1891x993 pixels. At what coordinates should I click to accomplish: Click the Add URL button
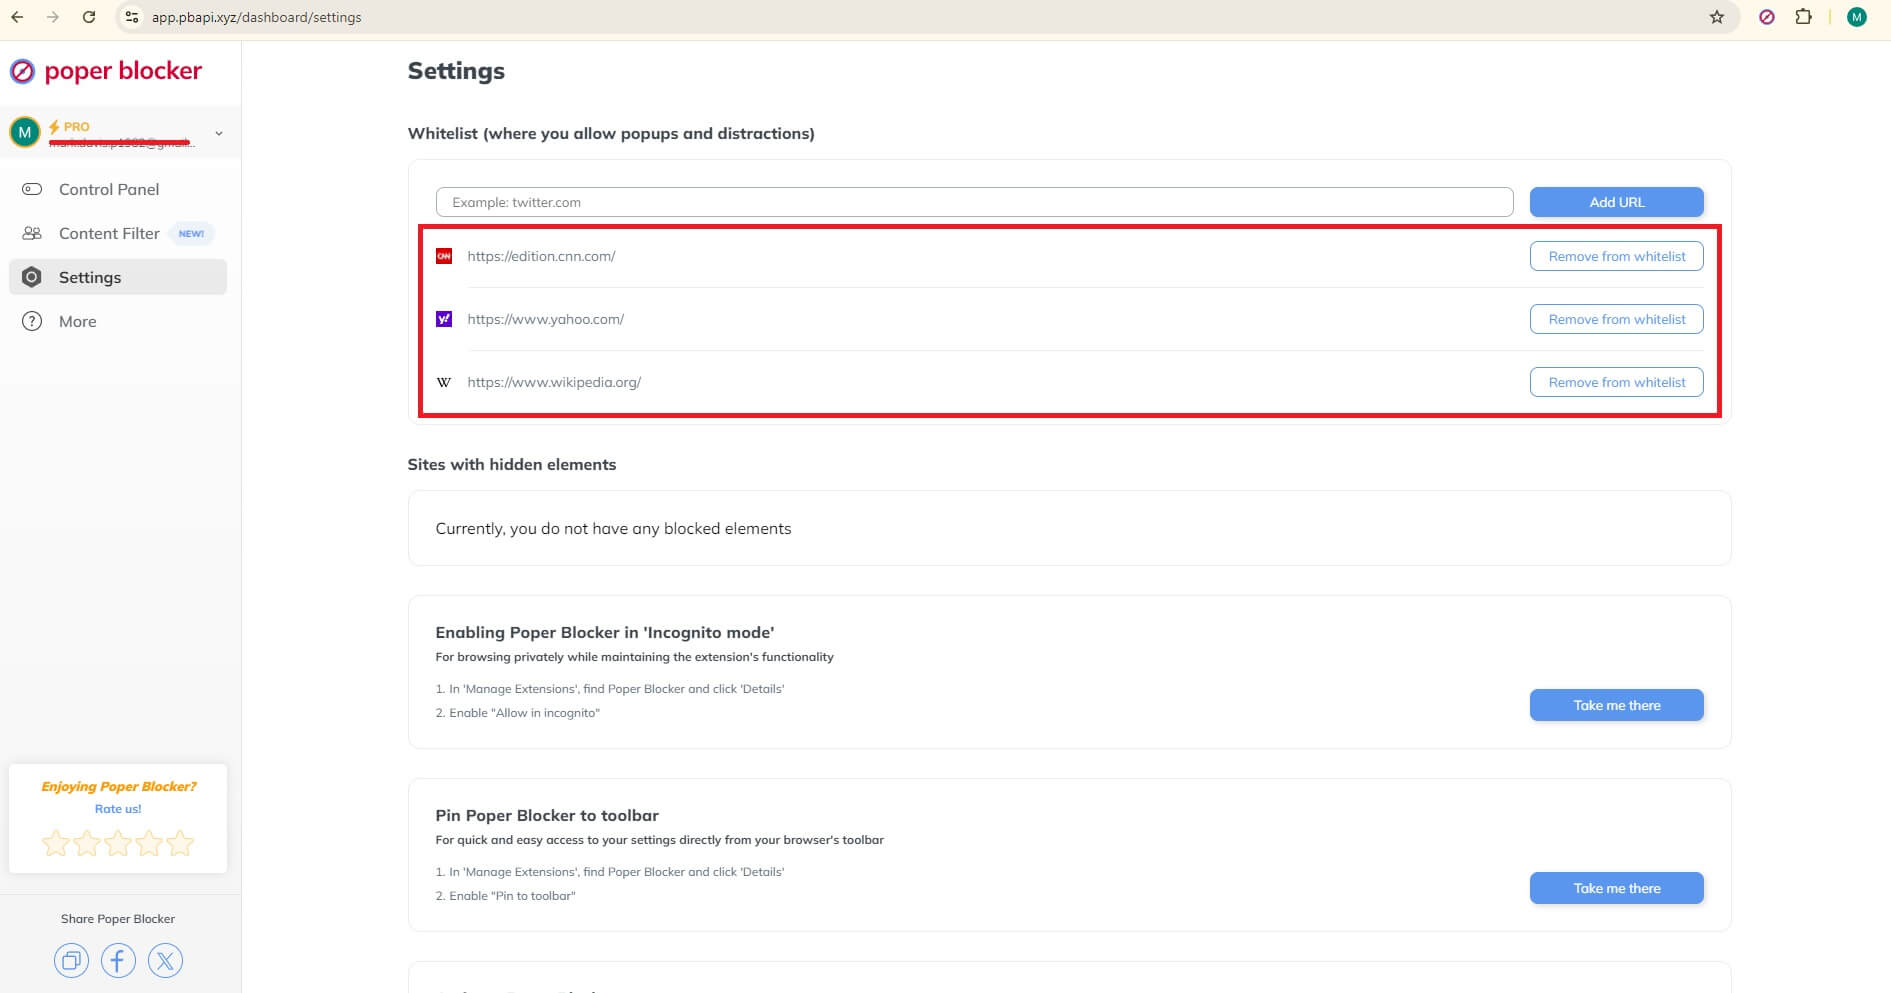[x=1616, y=202]
